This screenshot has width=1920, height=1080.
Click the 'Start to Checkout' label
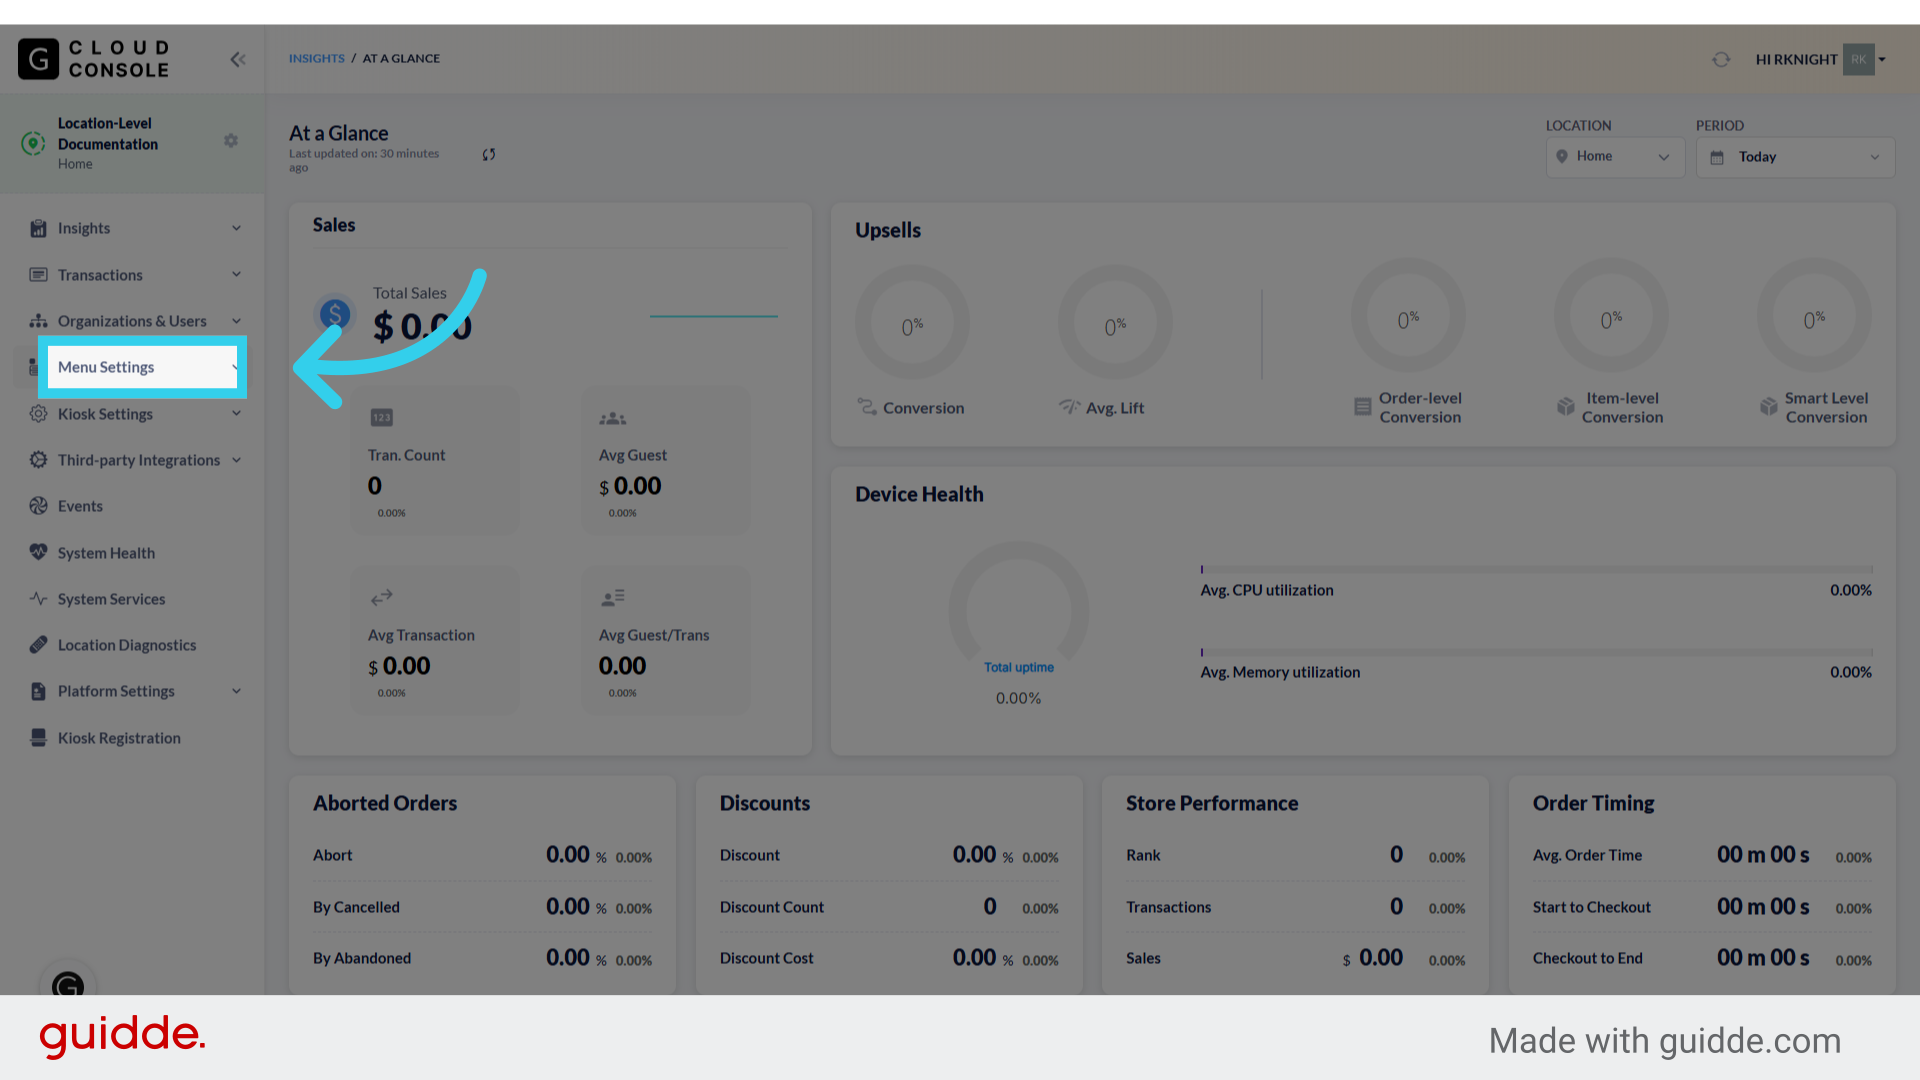(x=1592, y=907)
